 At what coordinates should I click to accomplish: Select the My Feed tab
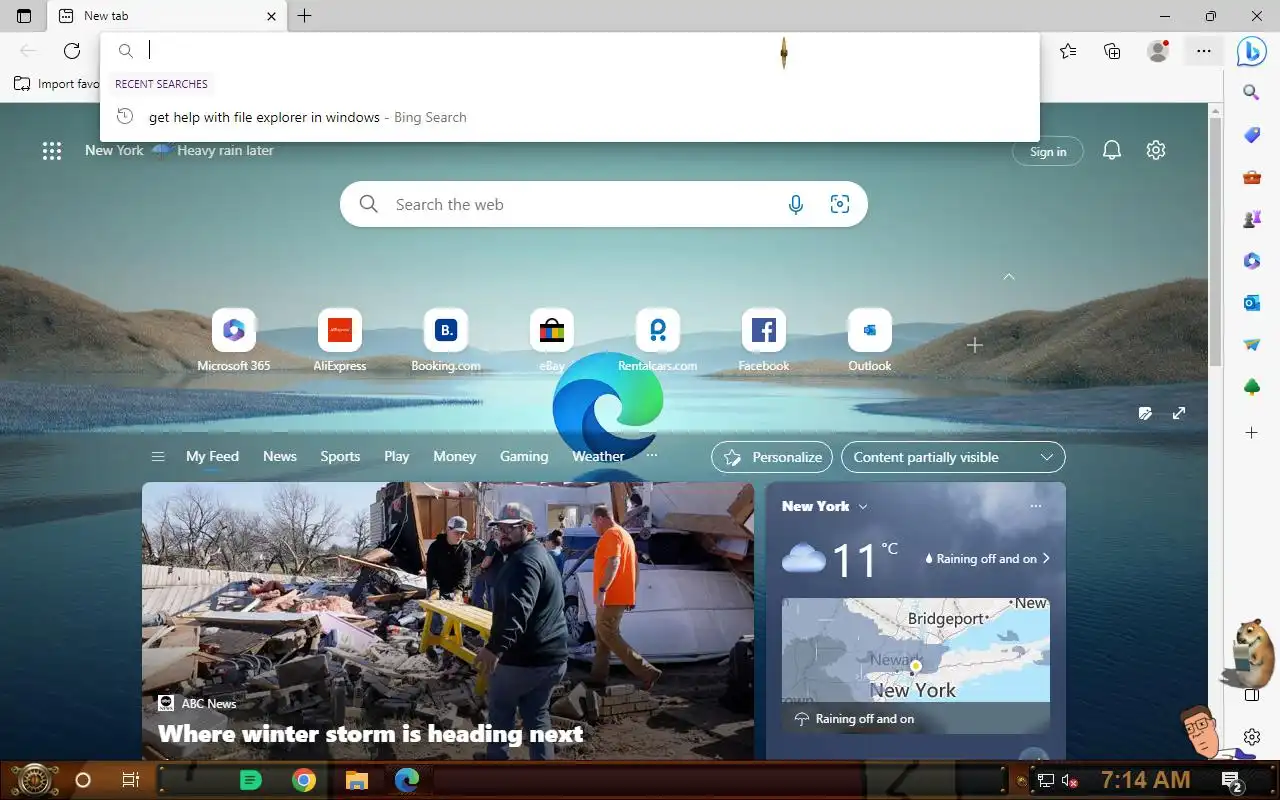212,457
